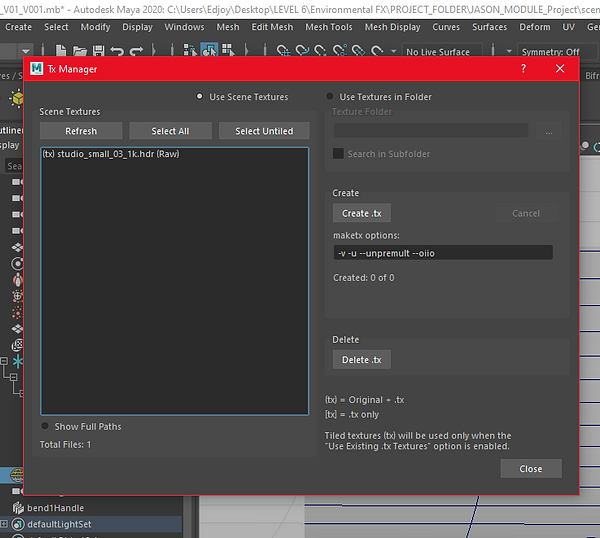Toggle Show Full Paths option
The height and width of the screenshot is (538, 600).
click(x=45, y=426)
